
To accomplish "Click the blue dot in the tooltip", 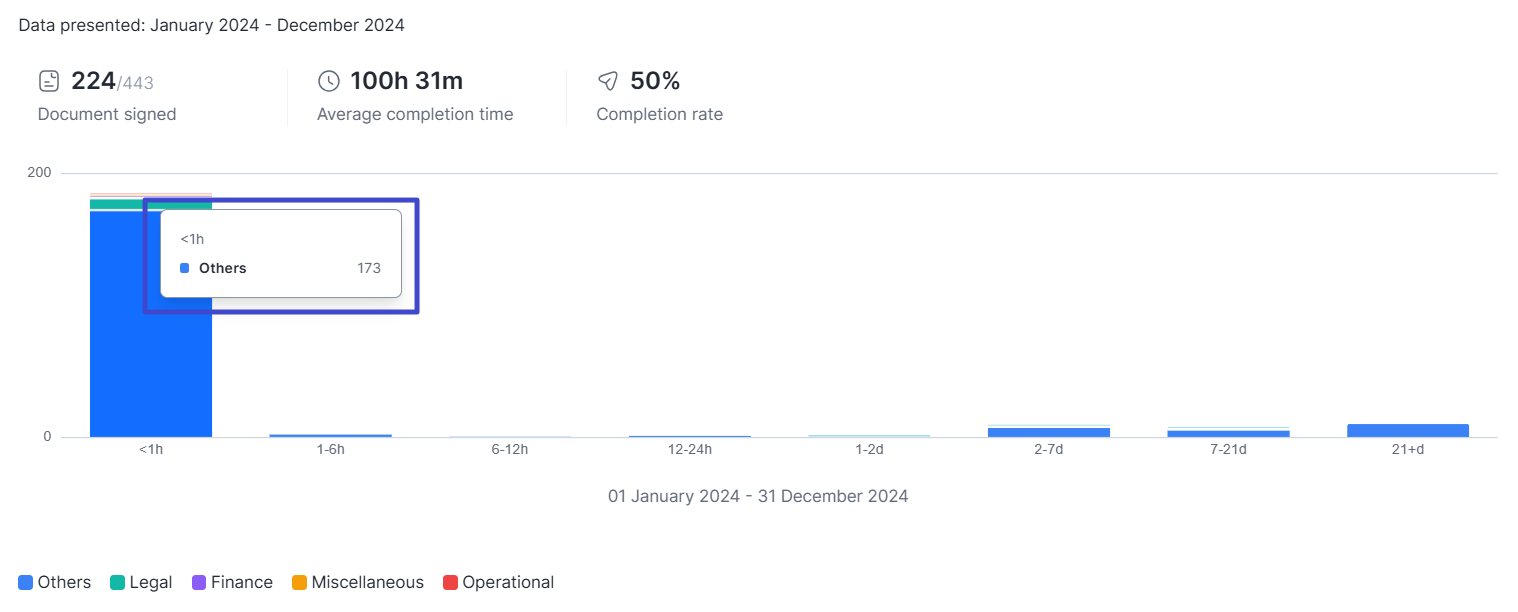I will pyautogui.click(x=184, y=268).
